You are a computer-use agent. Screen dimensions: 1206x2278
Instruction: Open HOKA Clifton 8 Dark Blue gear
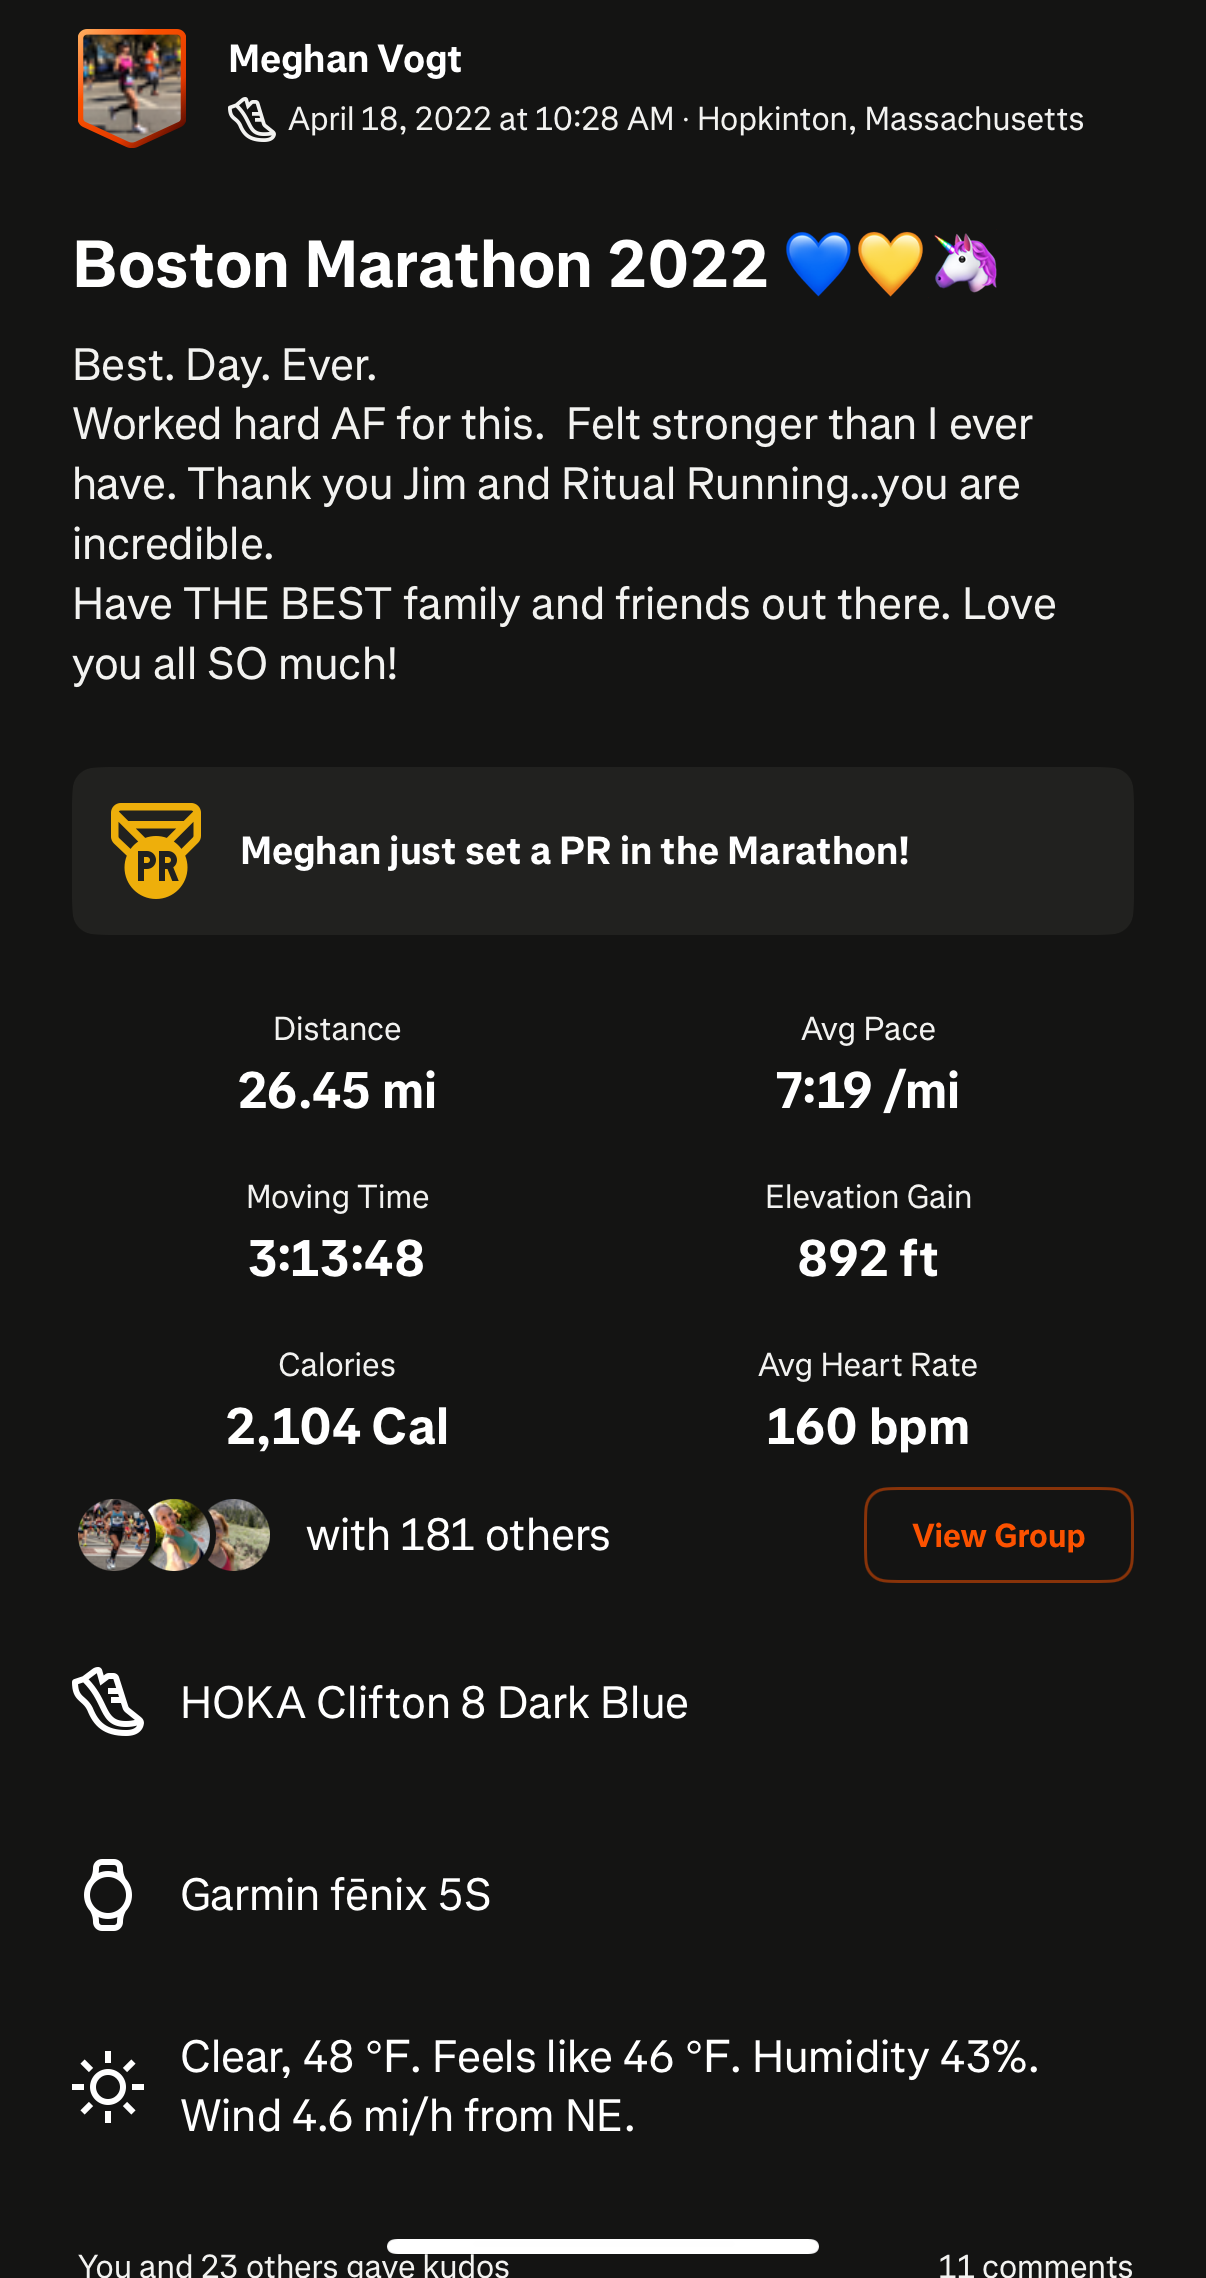point(434,1703)
